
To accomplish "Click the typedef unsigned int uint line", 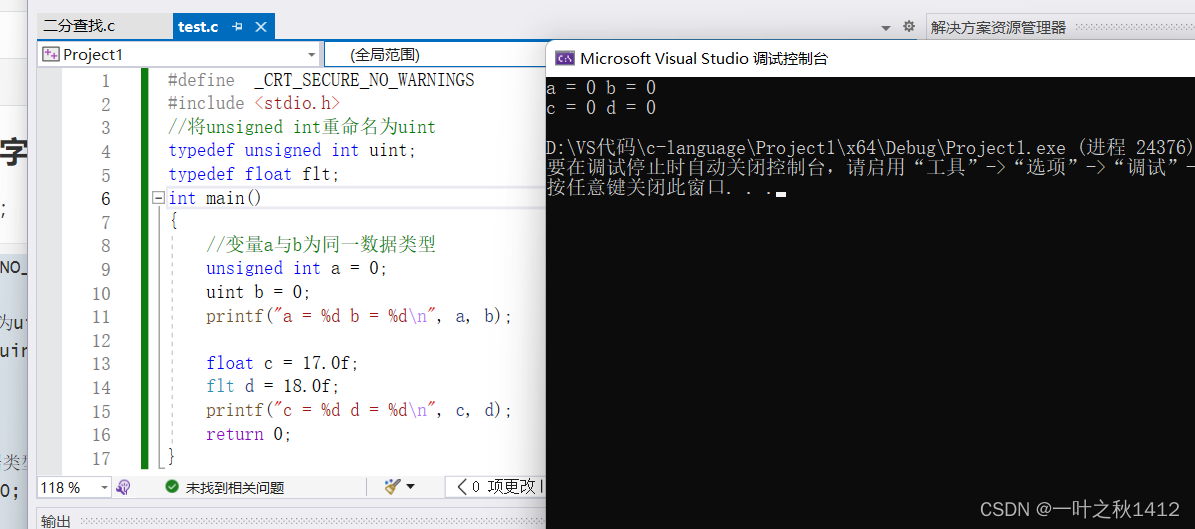I will coord(292,151).
